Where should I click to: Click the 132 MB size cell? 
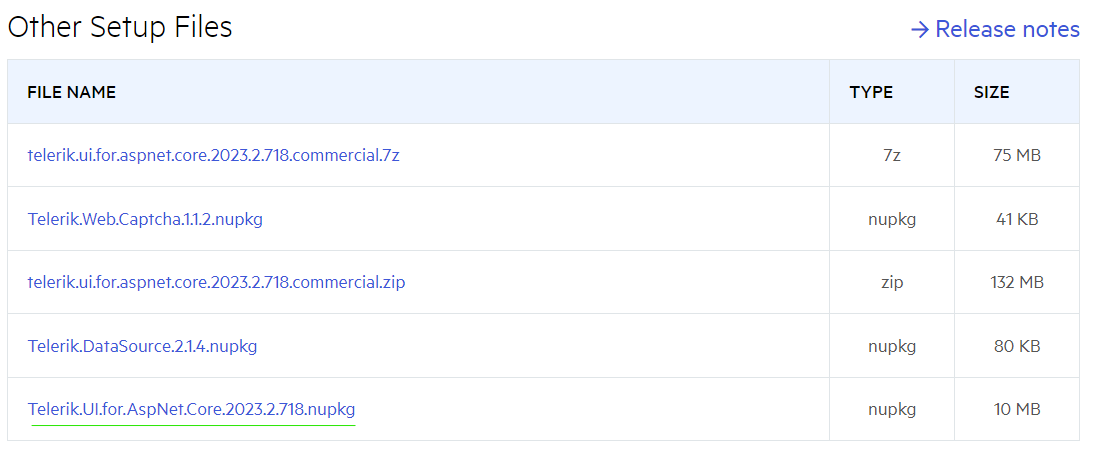(1017, 282)
